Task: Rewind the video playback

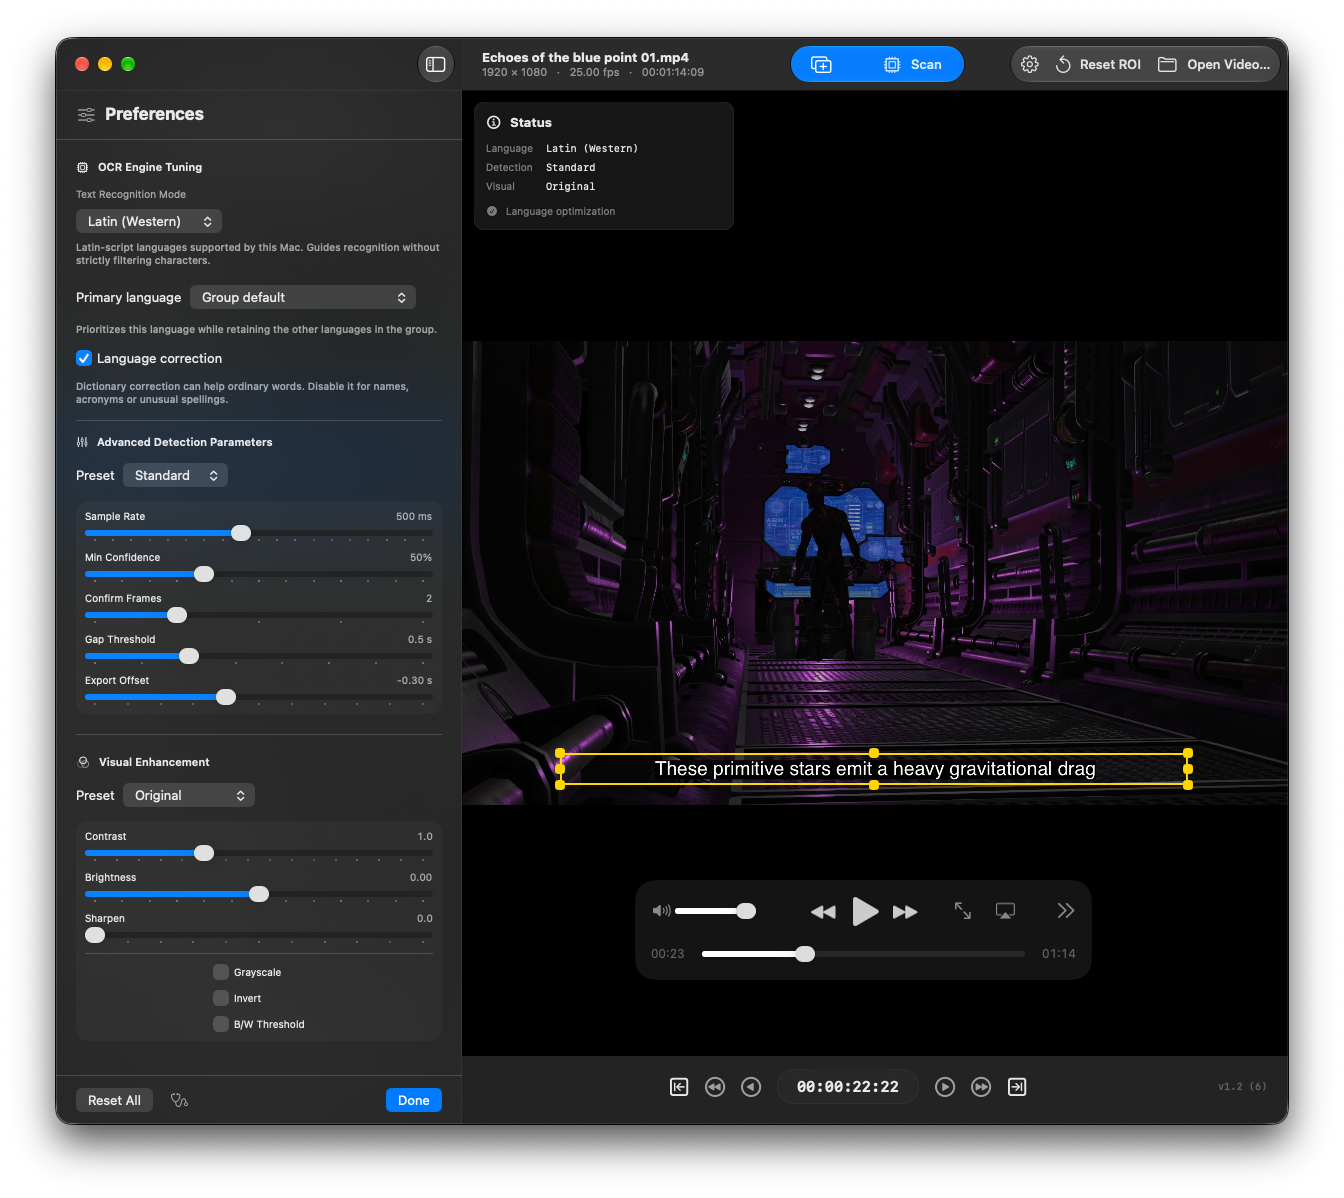Action: point(823,912)
